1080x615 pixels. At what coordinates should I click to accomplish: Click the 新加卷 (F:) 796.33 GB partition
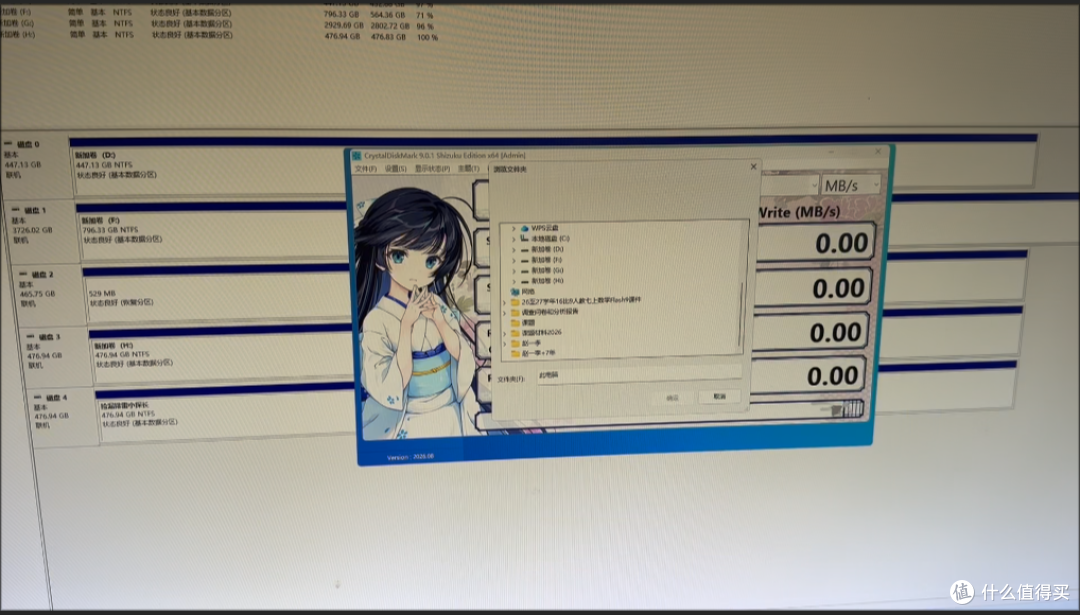[214, 231]
